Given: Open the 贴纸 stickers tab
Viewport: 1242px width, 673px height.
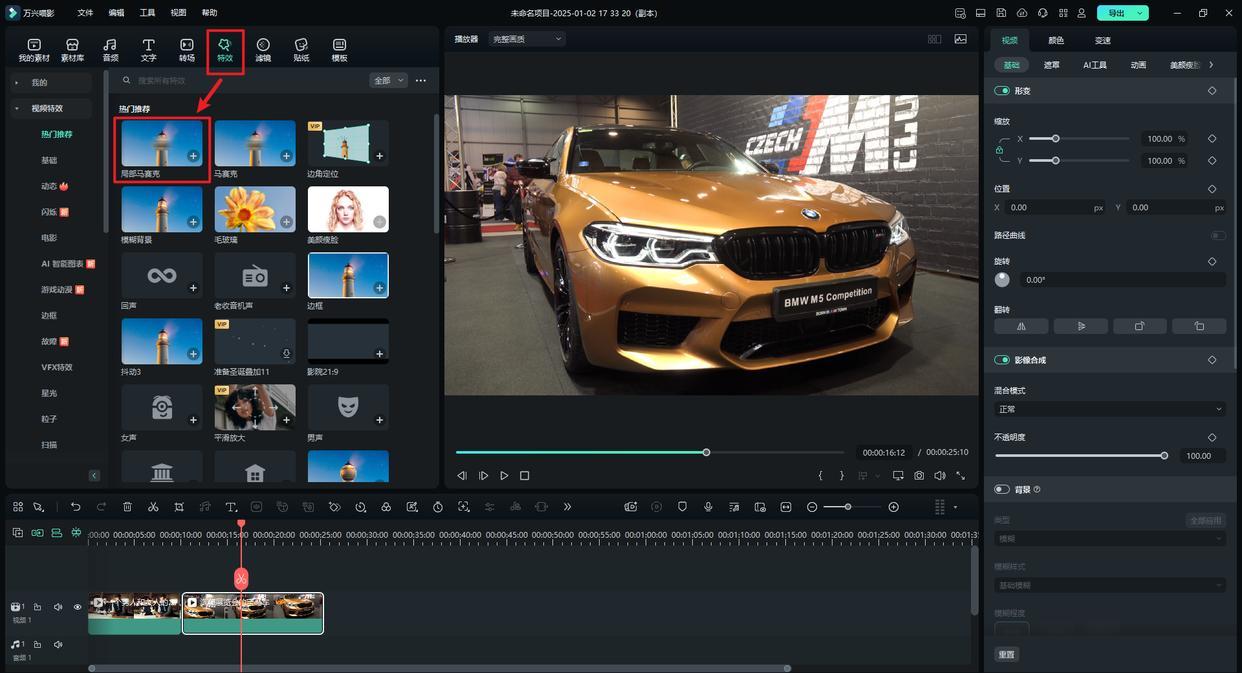Looking at the screenshot, I should [x=301, y=50].
